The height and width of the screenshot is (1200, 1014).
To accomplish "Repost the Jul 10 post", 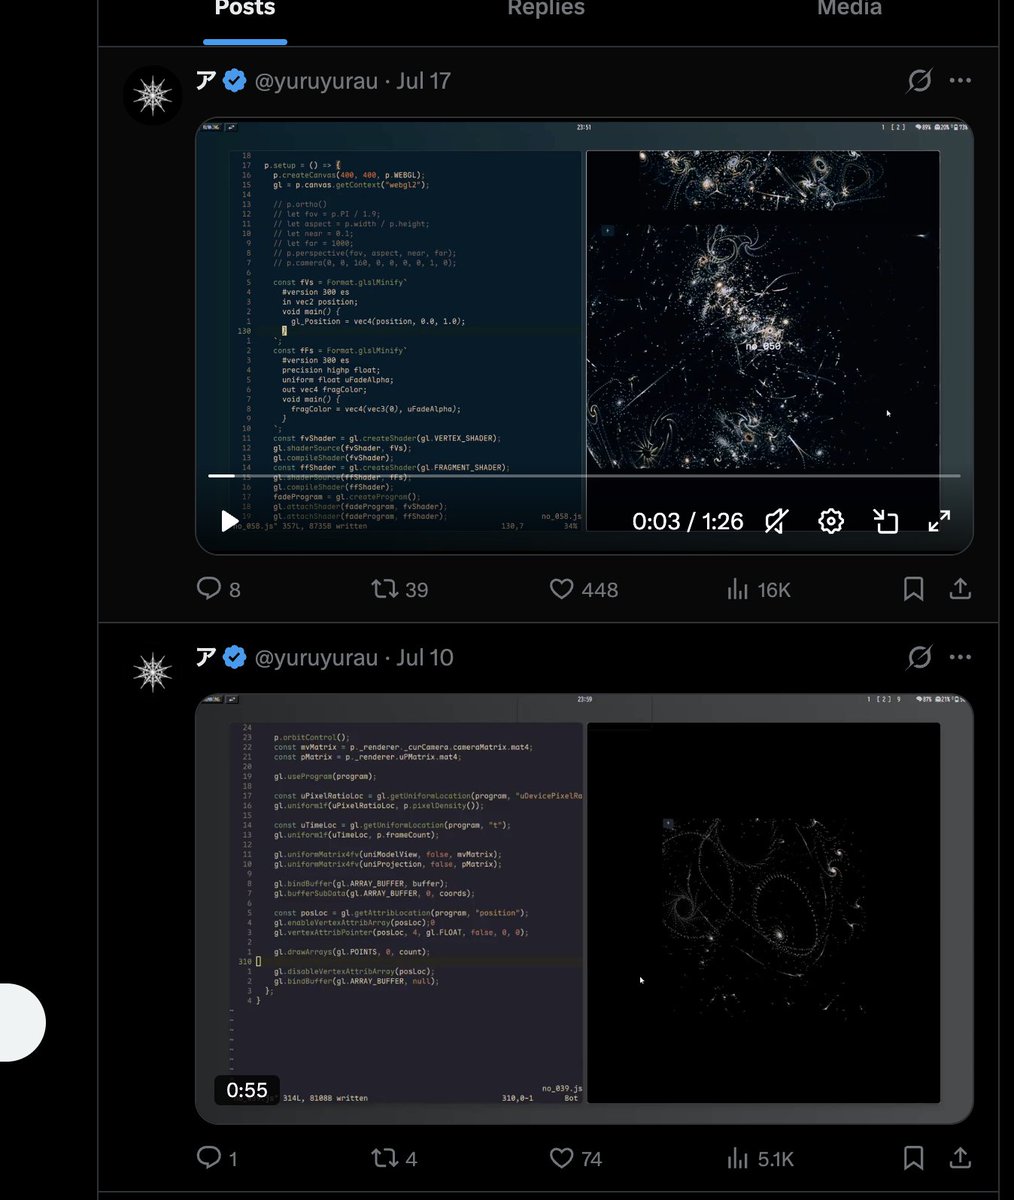I will click(394, 1158).
